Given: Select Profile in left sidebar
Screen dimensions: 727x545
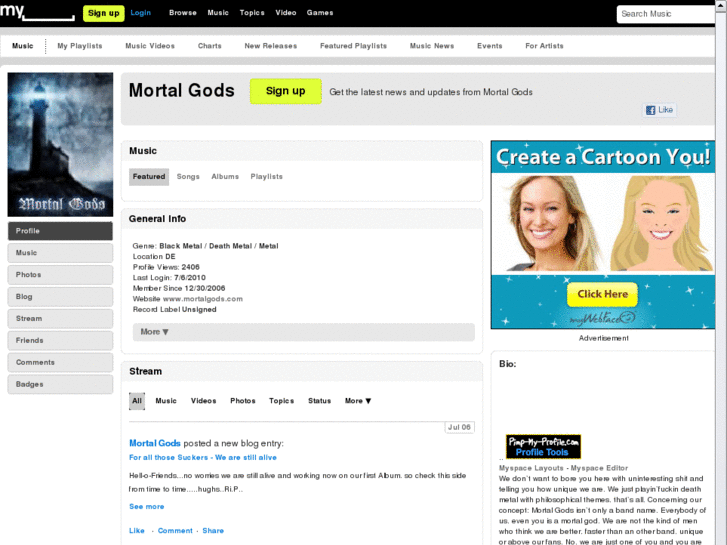Looking at the screenshot, I should coord(60,231).
